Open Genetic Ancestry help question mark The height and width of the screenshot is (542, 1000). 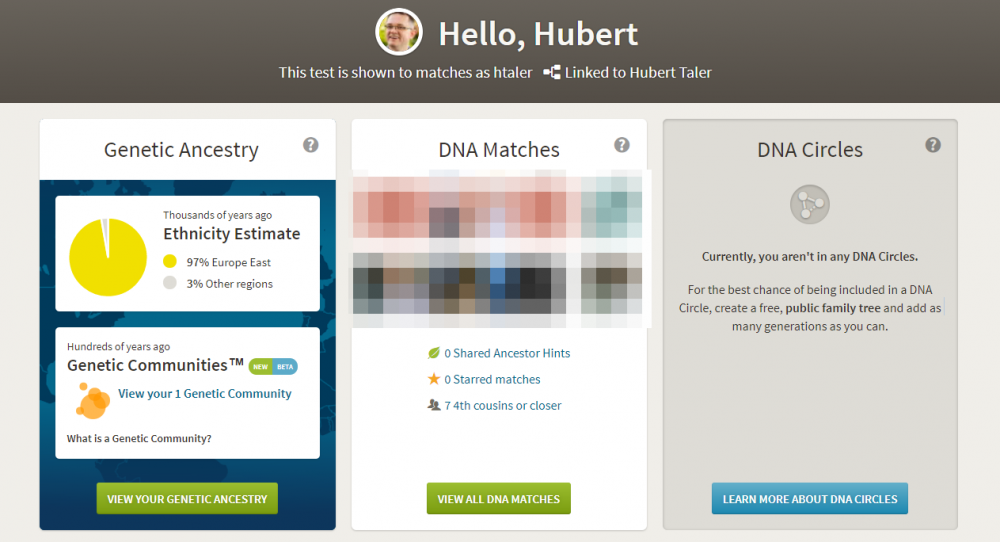pyautogui.click(x=311, y=145)
